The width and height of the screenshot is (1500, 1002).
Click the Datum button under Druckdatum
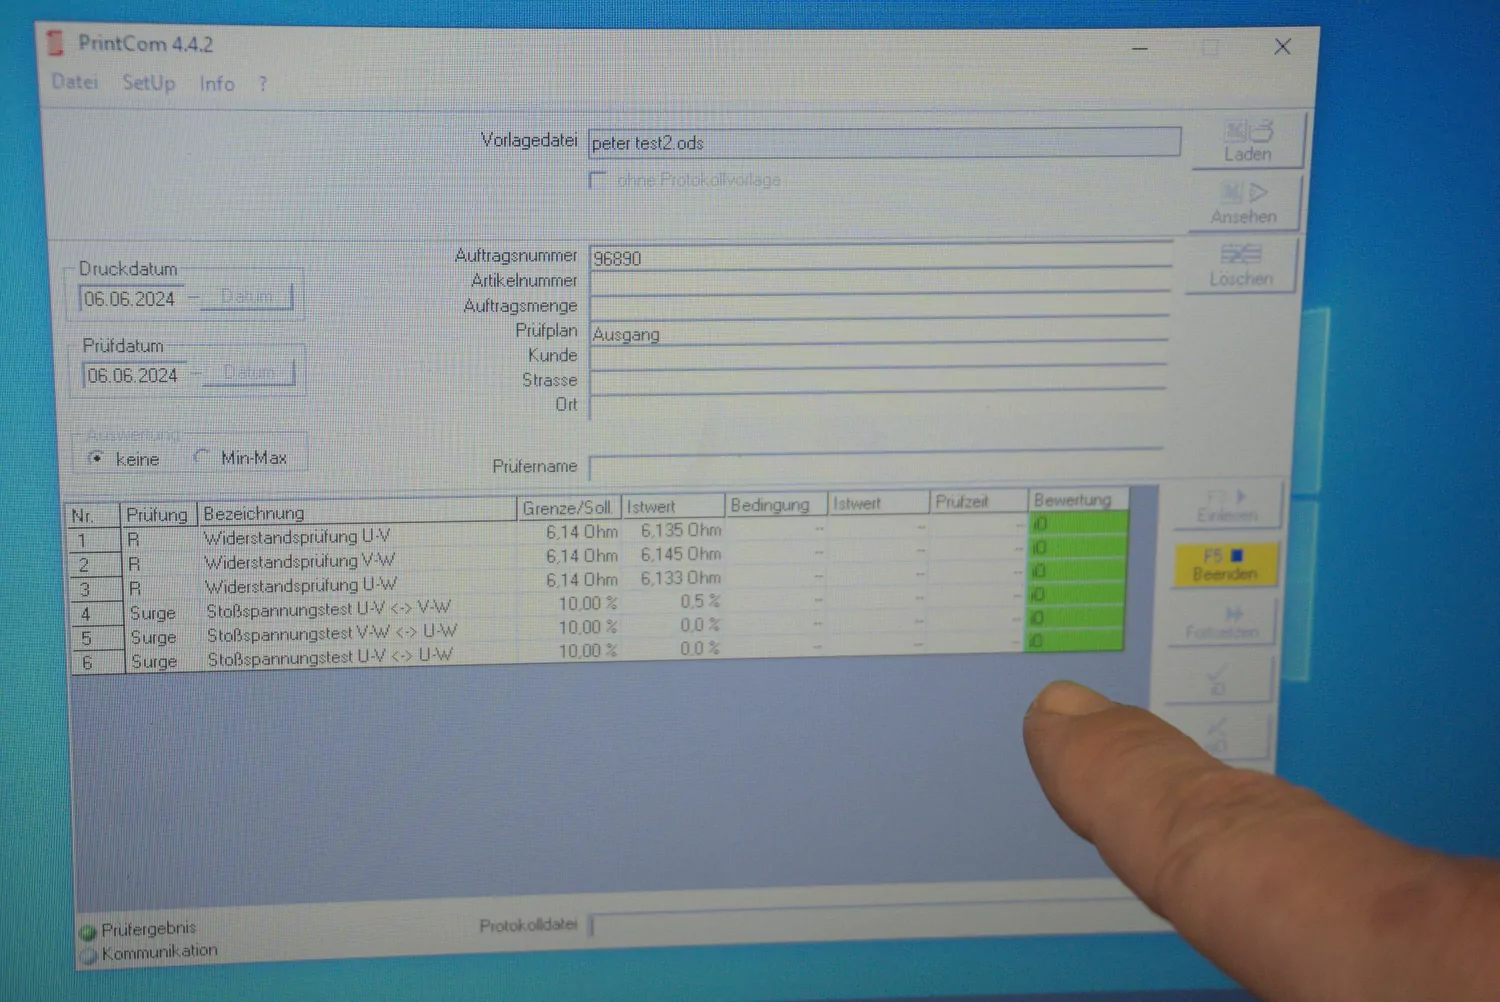coord(246,297)
